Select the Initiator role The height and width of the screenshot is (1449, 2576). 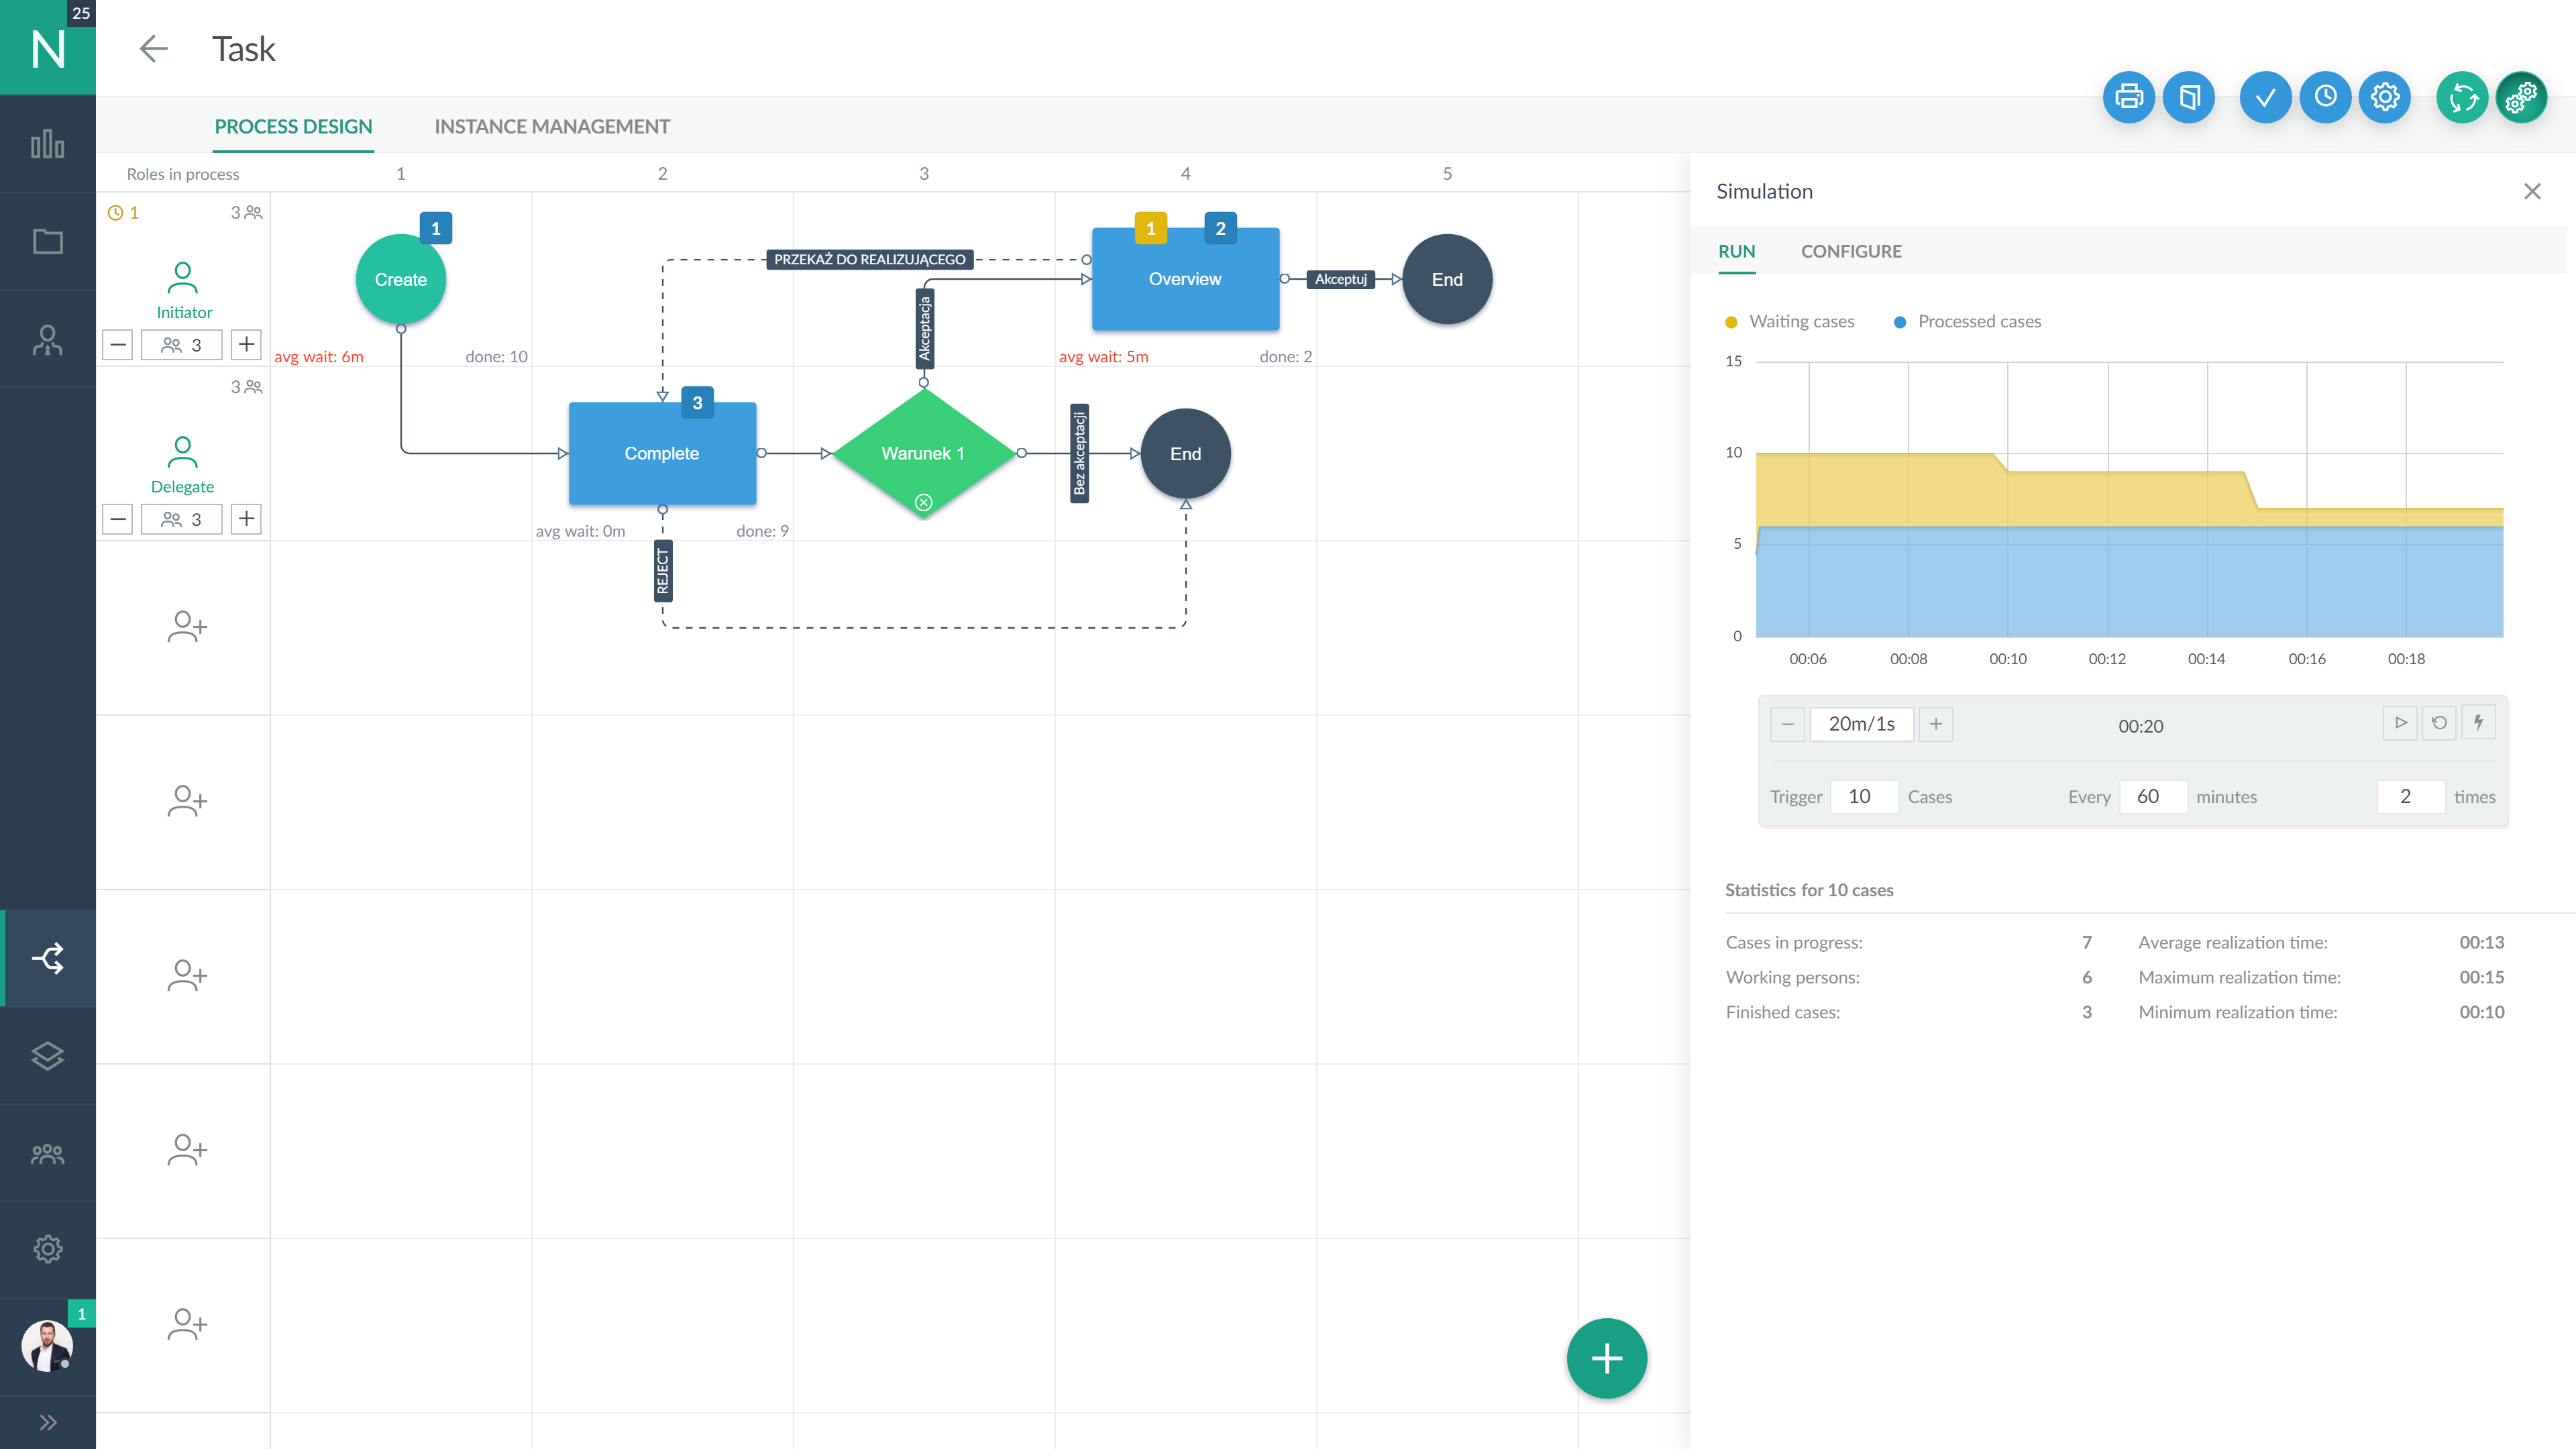tap(183, 291)
